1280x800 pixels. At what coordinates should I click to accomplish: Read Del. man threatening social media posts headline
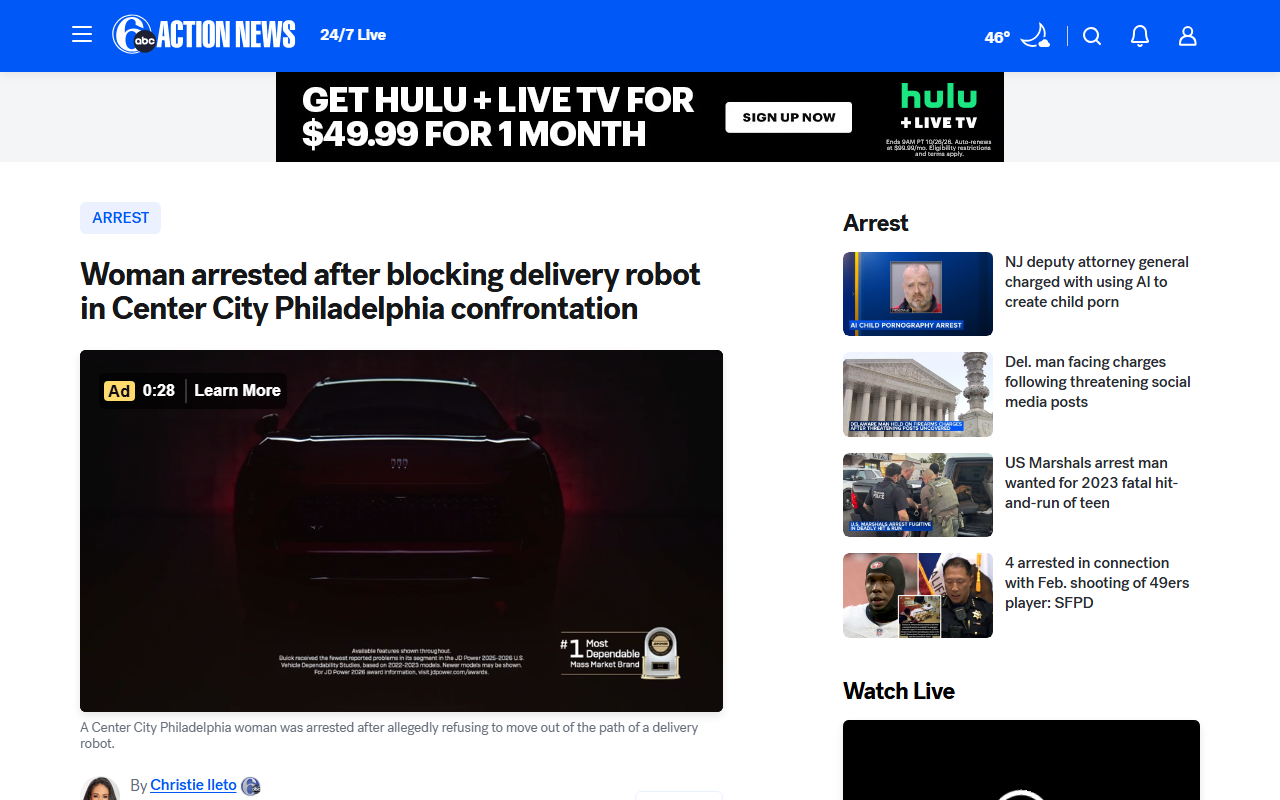1098,382
